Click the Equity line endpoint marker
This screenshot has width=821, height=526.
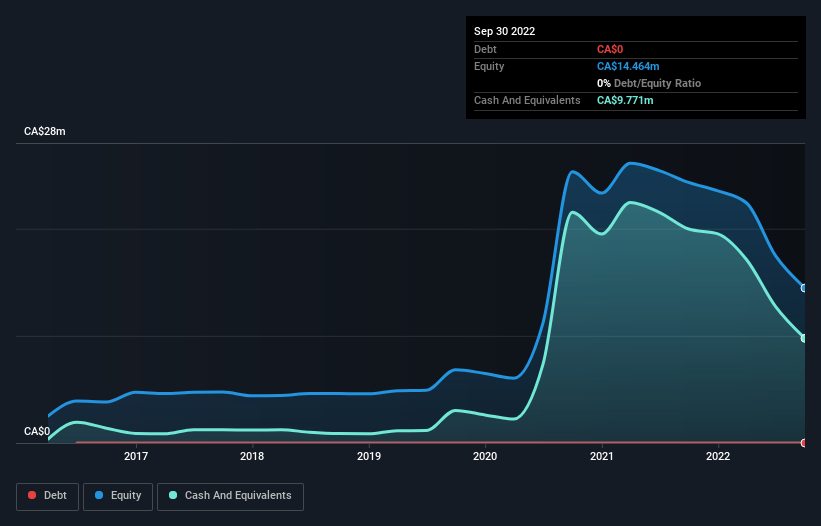(x=804, y=288)
